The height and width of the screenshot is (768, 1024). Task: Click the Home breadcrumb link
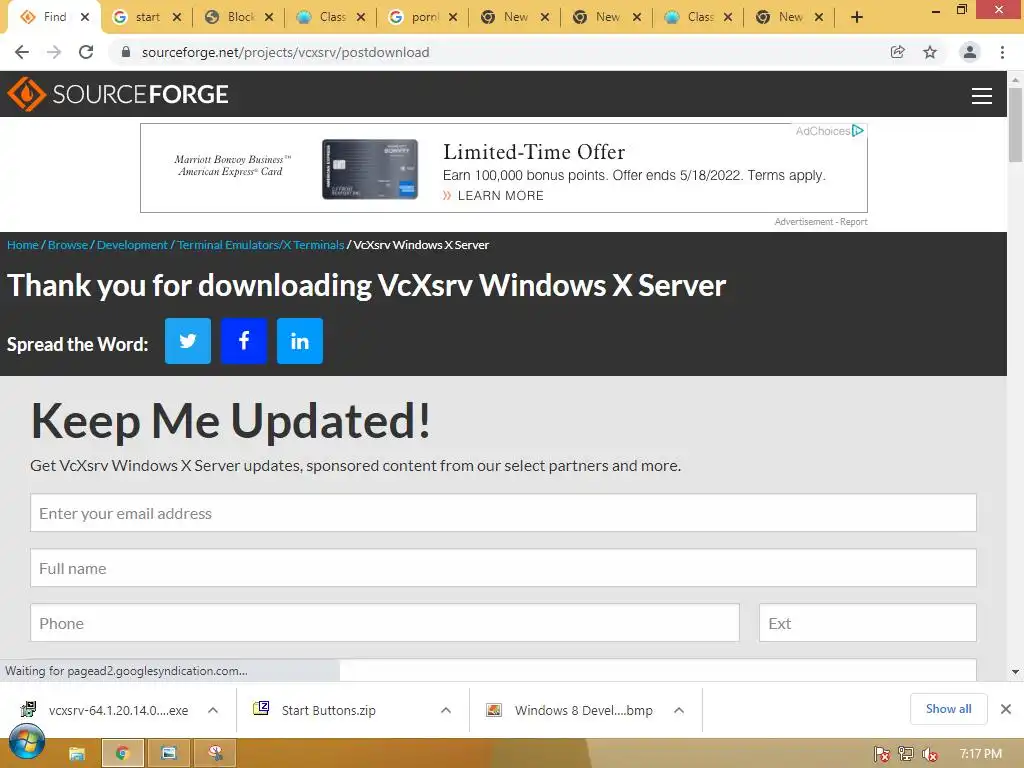click(x=23, y=245)
